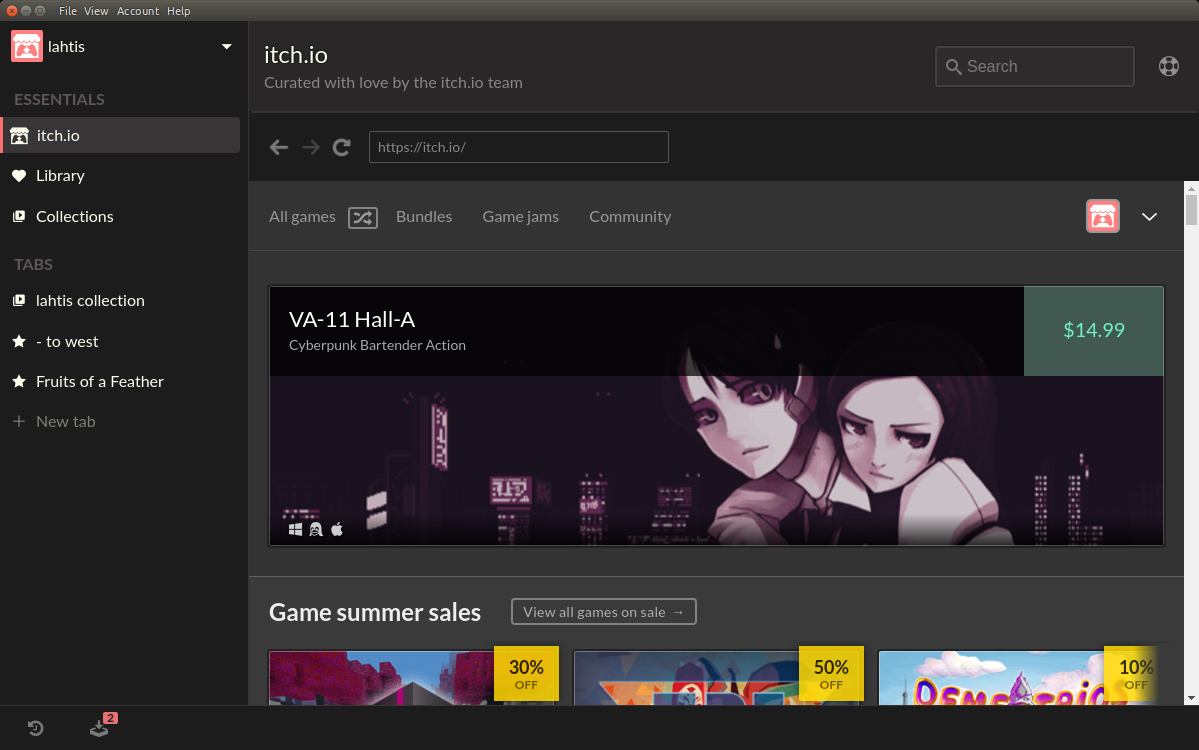The width and height of the screenshot is (1199, 750).
Task: Open the View menu
Action: tap(96, 11)
